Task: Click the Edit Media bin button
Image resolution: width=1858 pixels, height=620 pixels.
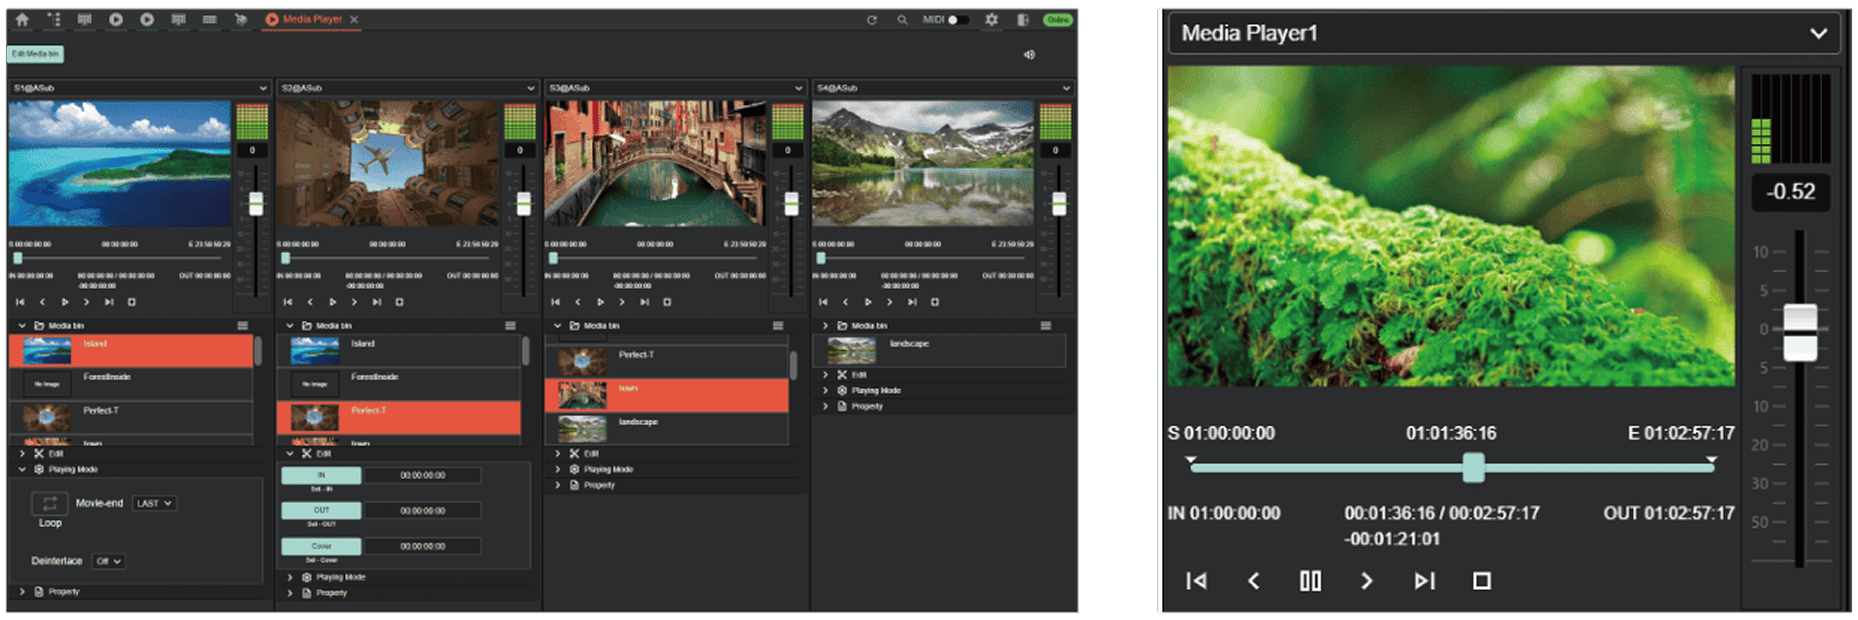Action: coord(35,54)
